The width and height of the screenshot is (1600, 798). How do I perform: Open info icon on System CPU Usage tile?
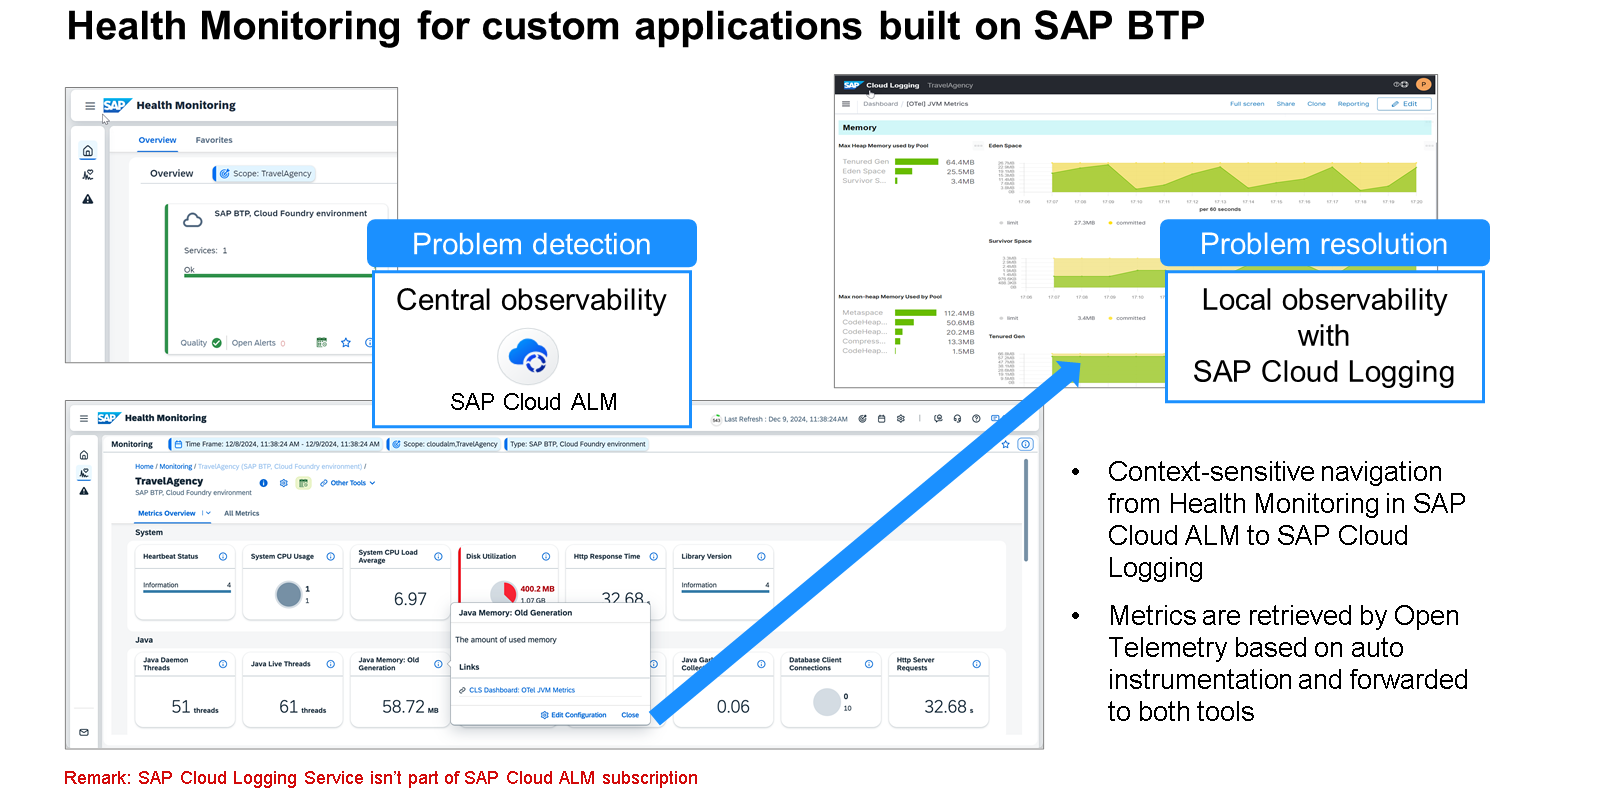click(331, 557)
